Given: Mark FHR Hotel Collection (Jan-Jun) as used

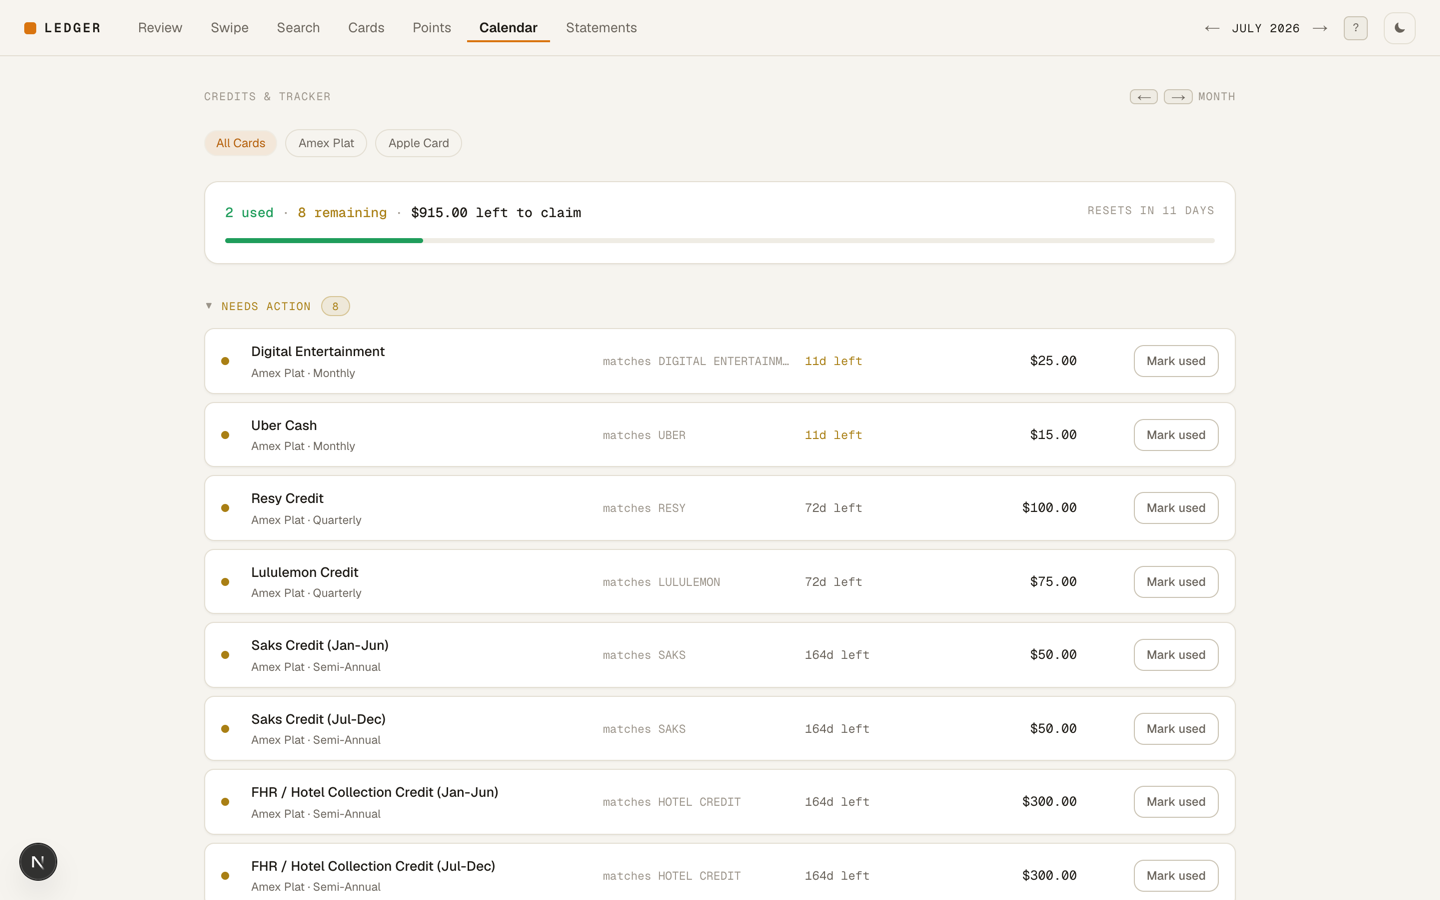Looking at the screenshot, I should (1176, 802).
